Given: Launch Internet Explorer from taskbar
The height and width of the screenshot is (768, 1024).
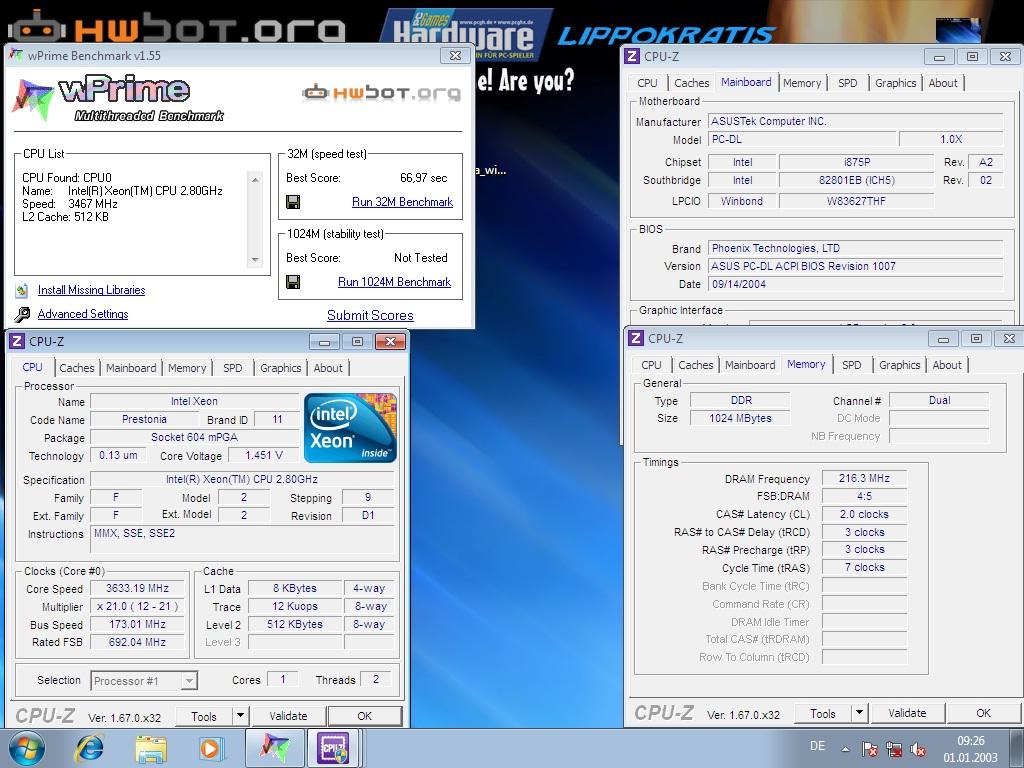Looking at the screenshot, I should click(89, 748).
